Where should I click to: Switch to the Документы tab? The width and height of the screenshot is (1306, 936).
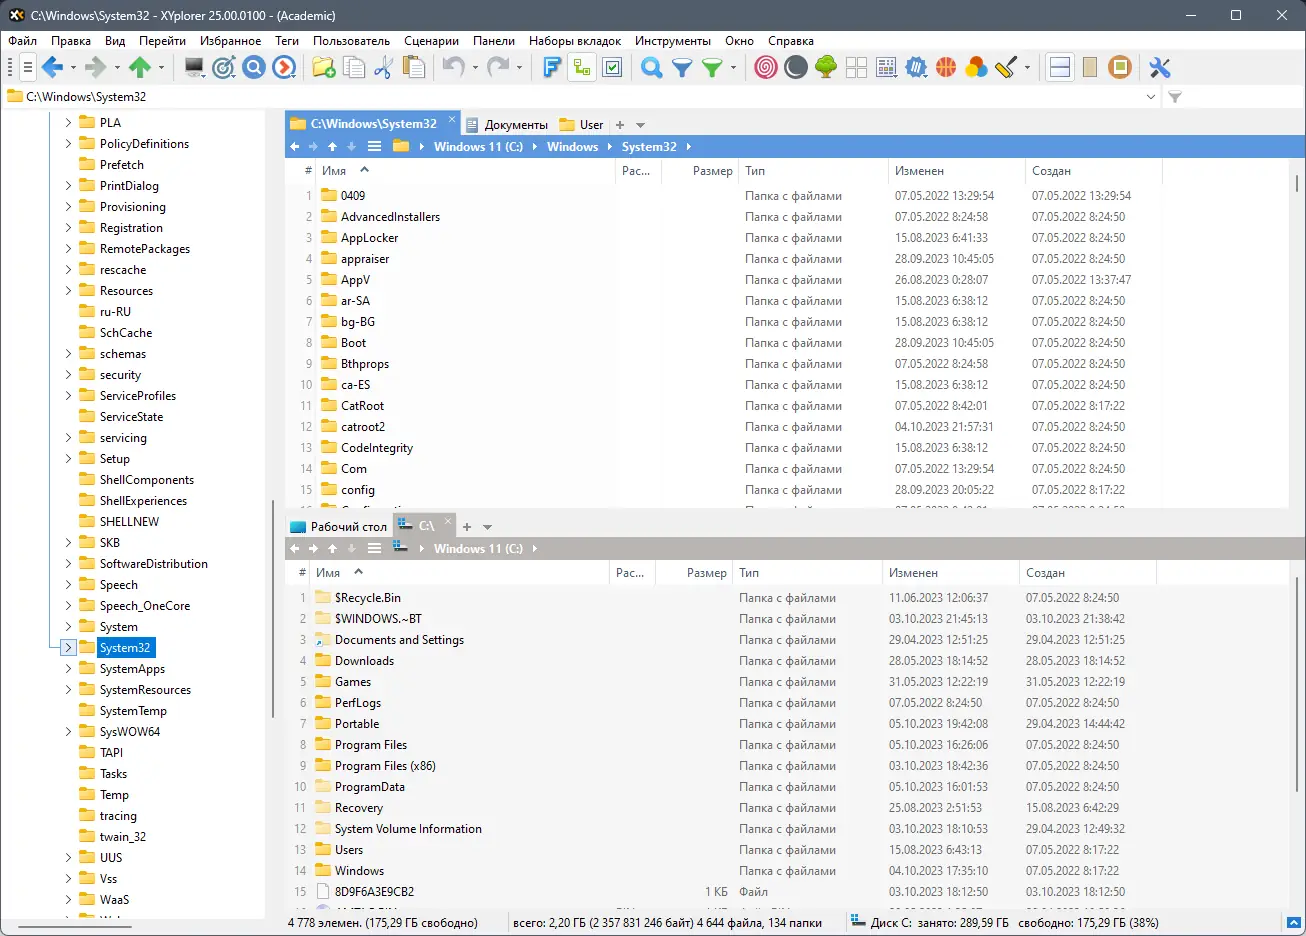513,124
